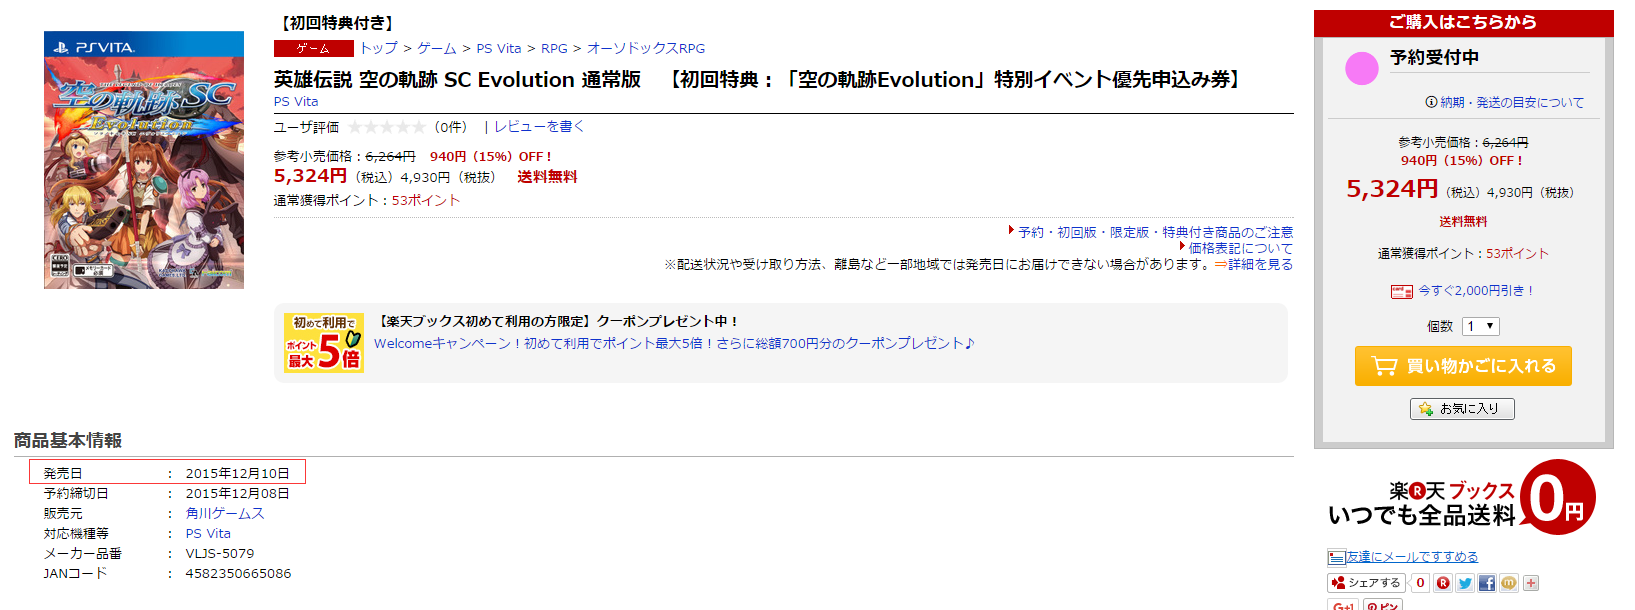Open the 個数 quantity dropdown
This screenshot has height=610, width=1635.
[x=1480, y=326]
